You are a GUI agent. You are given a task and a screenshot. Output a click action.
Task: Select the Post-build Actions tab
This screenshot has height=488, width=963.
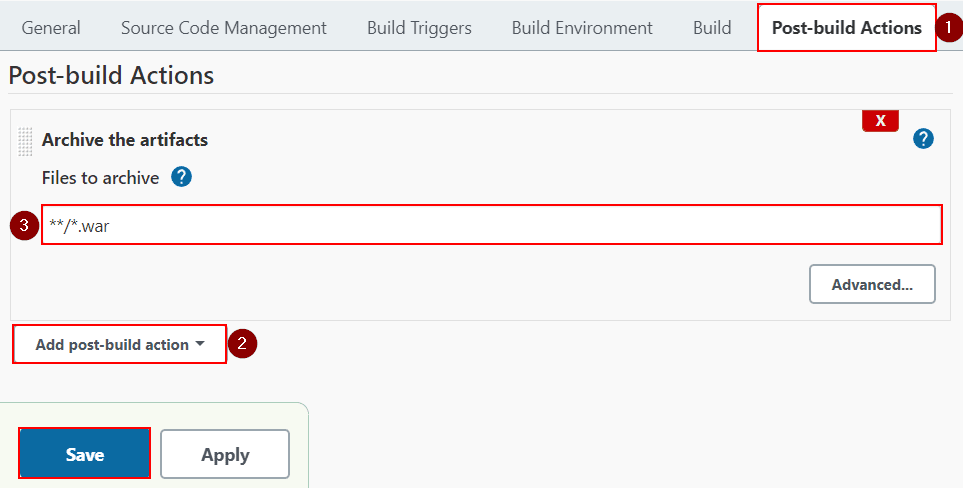[x=847, y=28]
